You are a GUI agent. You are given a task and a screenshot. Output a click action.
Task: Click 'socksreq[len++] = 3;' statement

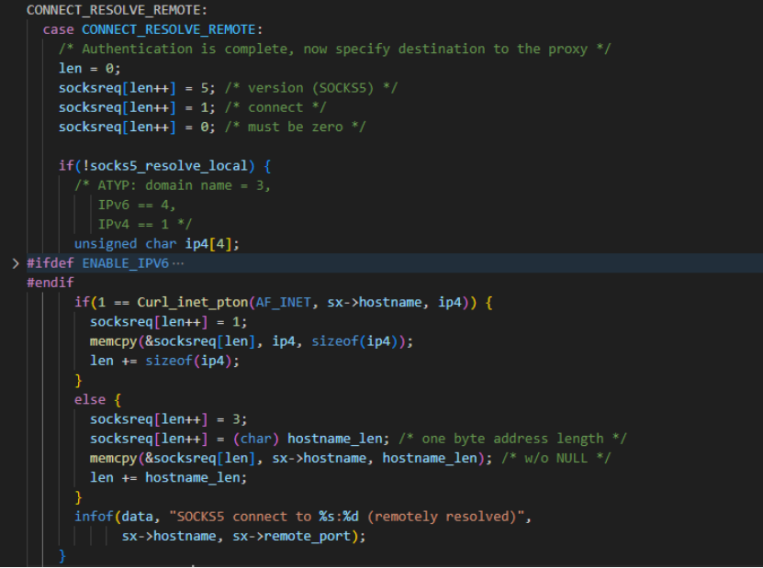pyautogui.click(x=168, y=419)
